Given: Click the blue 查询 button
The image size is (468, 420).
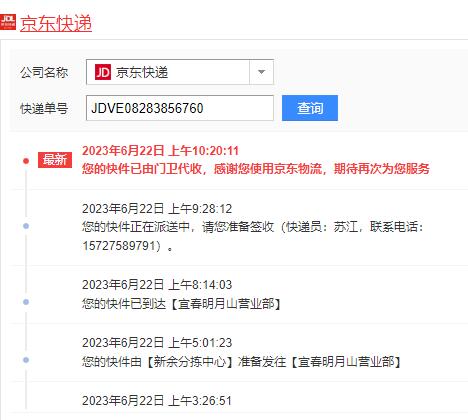Looking at the screenshot, I should pyautogui.click(x=310, y=108).
